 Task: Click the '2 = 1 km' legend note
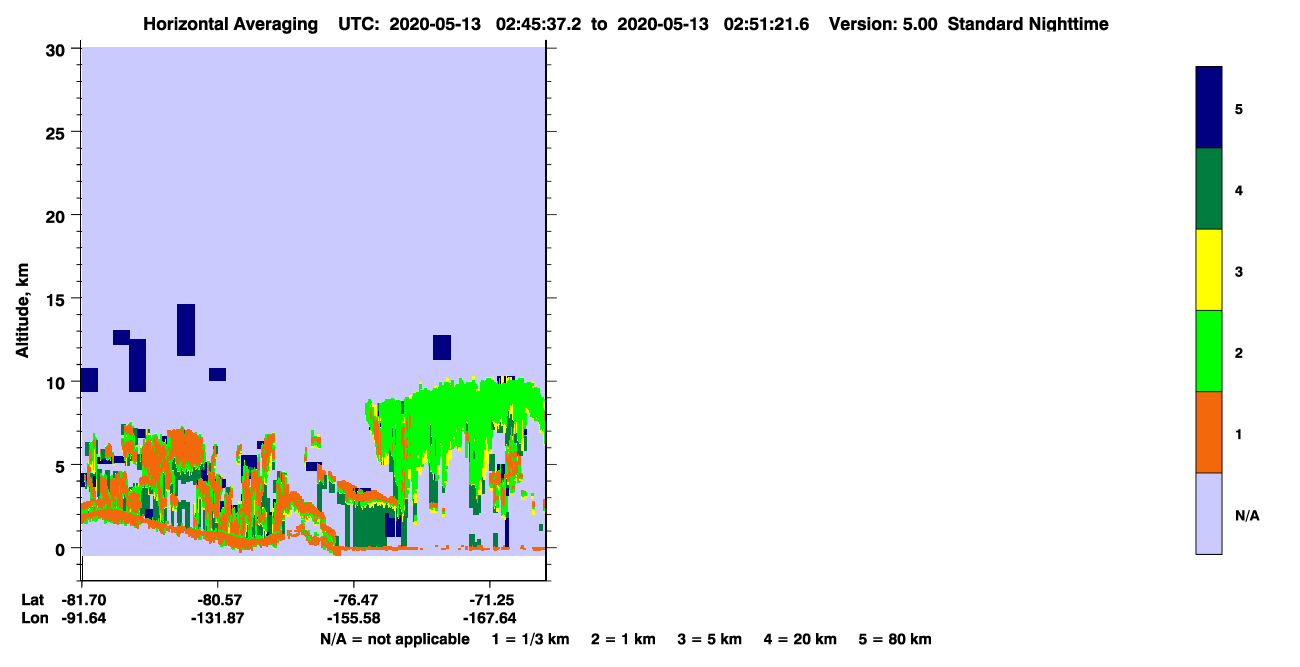coord(624,639)
